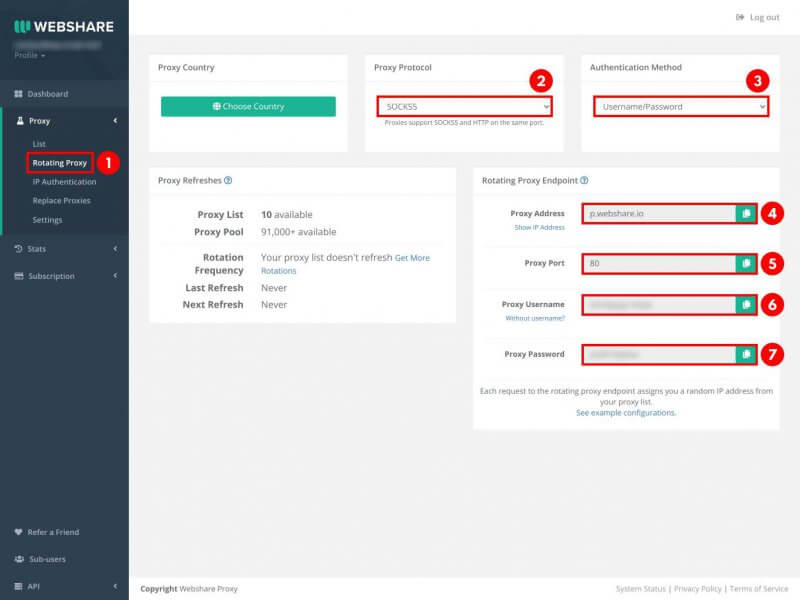The image size is (800, 600).
Task: Copy the Proxy Address value
Action: [x=746, y=213]
